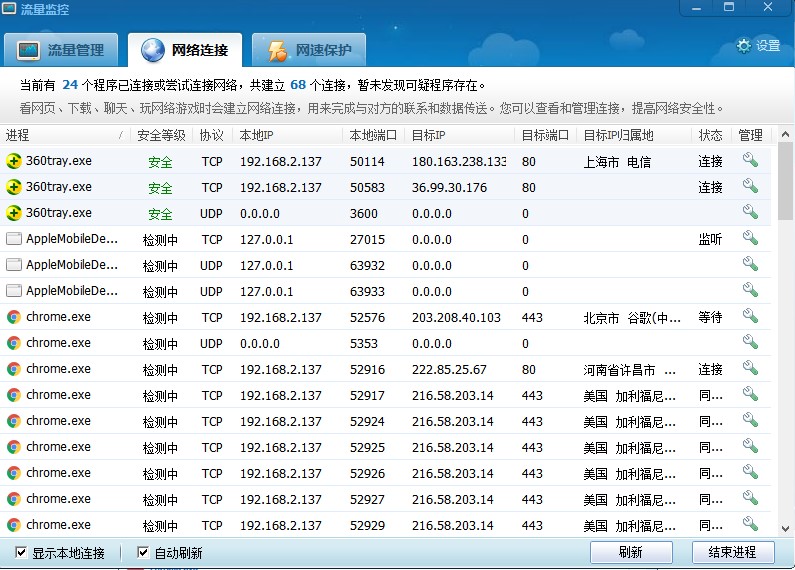Click the wrench for chrome.exe port 52576
The height and width of the screenshot is (570, 795).
(749, 317)
